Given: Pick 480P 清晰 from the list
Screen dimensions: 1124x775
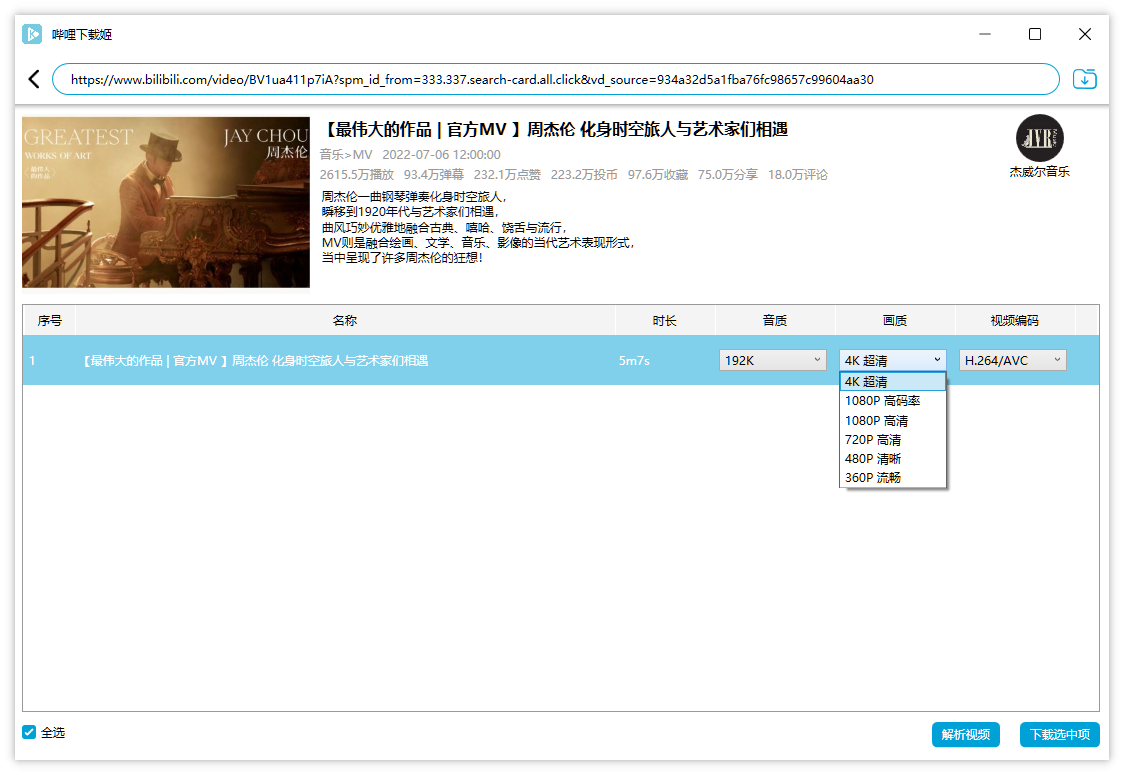Looking at the screenshot, I should (x=892, y=458).
